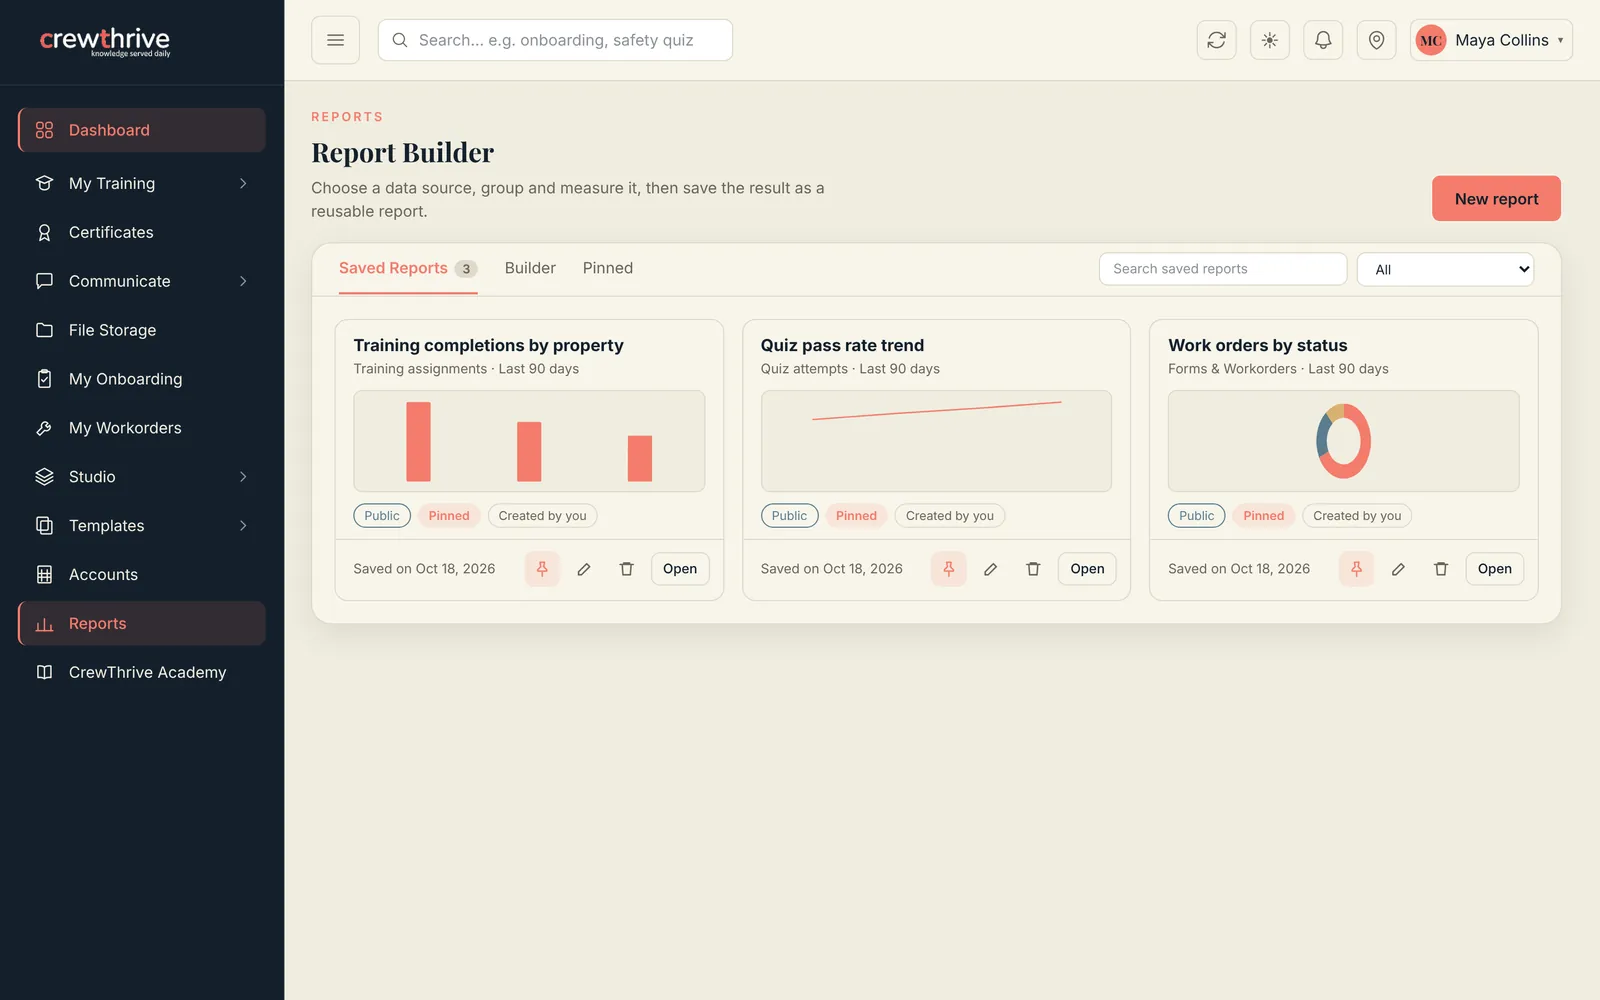Image resolution: width=1600 pixels, height=1000 pixels.
Task: Open File Storage in sidebar
Action: (x=142, y=330)
